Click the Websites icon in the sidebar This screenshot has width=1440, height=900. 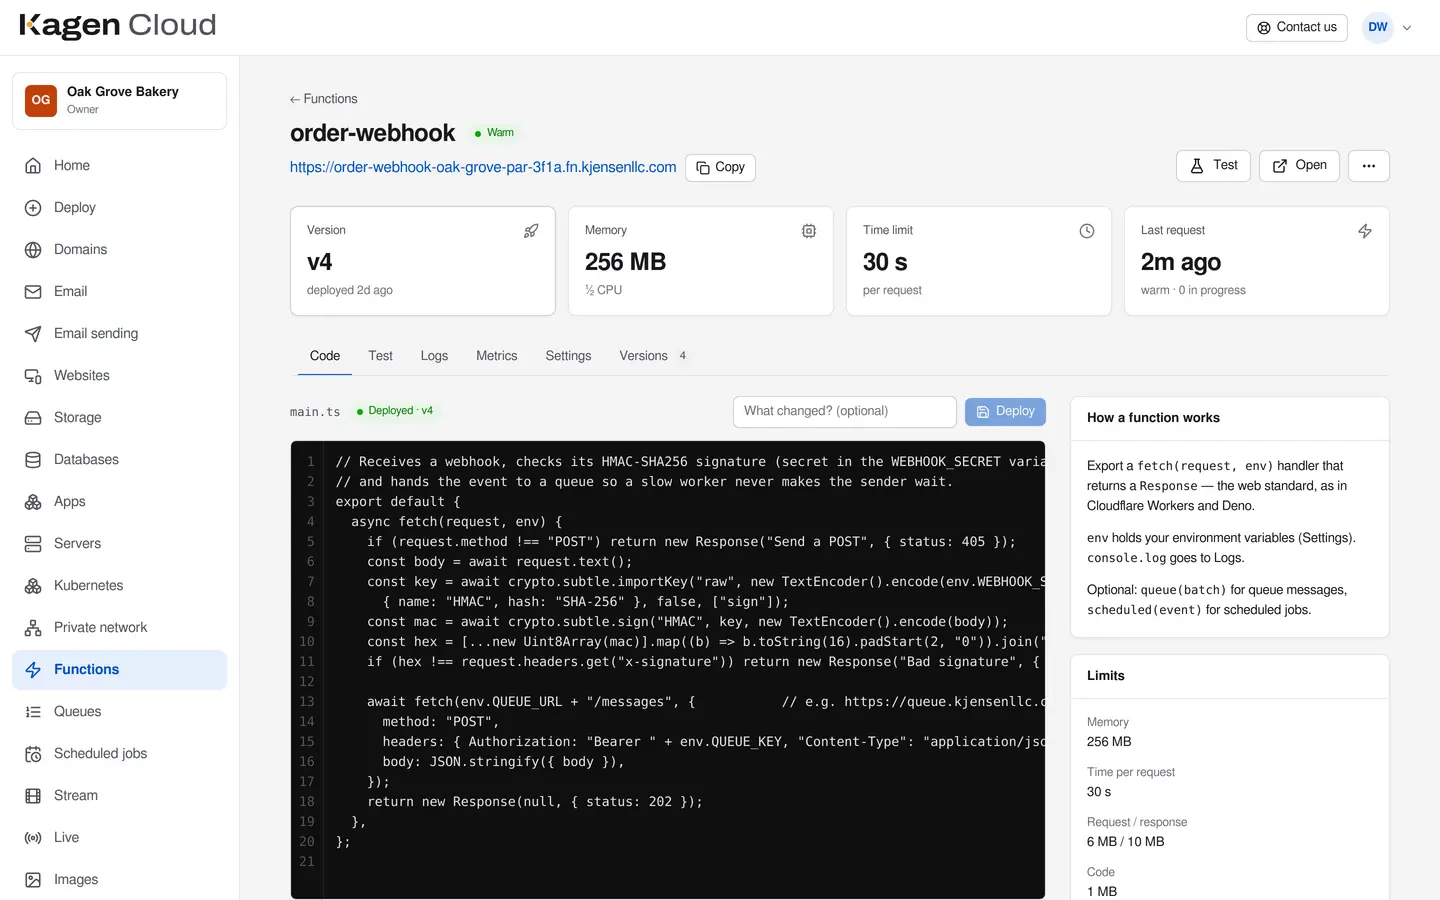(x=33, y=376)
